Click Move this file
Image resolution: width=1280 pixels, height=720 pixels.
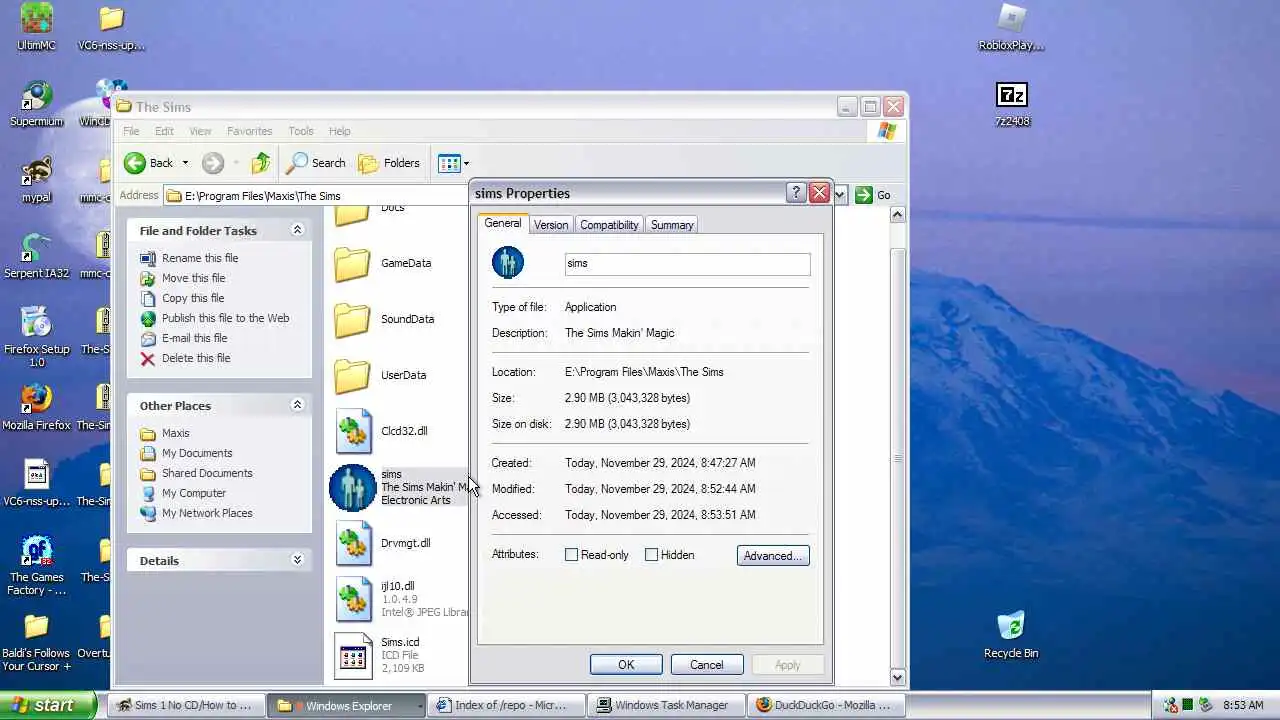click(193, 278)
